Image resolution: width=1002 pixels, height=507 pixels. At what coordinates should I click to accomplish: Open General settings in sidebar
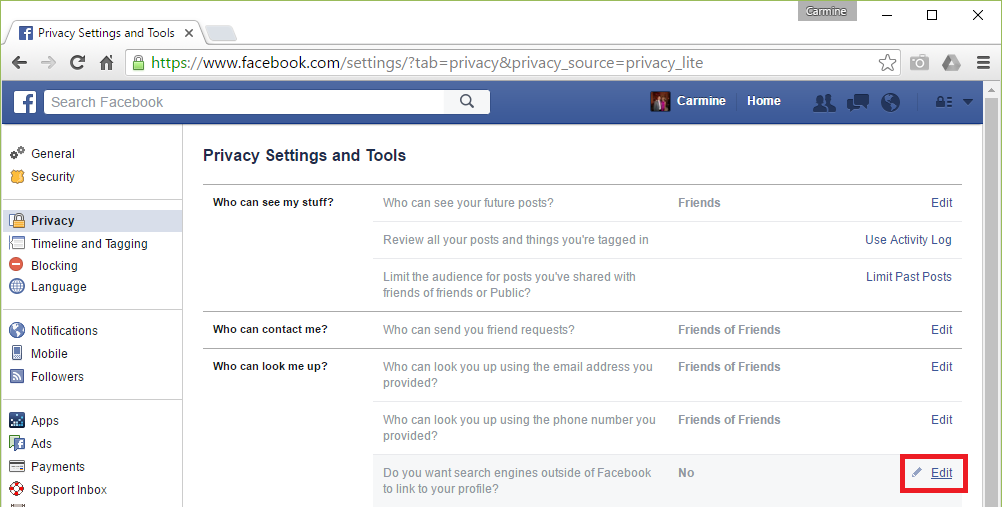coord(52,153)
